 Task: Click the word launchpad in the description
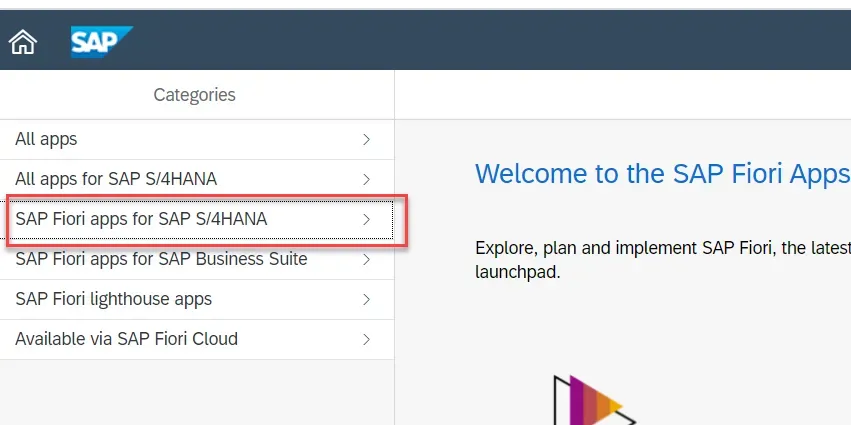(x=517, y=271)
